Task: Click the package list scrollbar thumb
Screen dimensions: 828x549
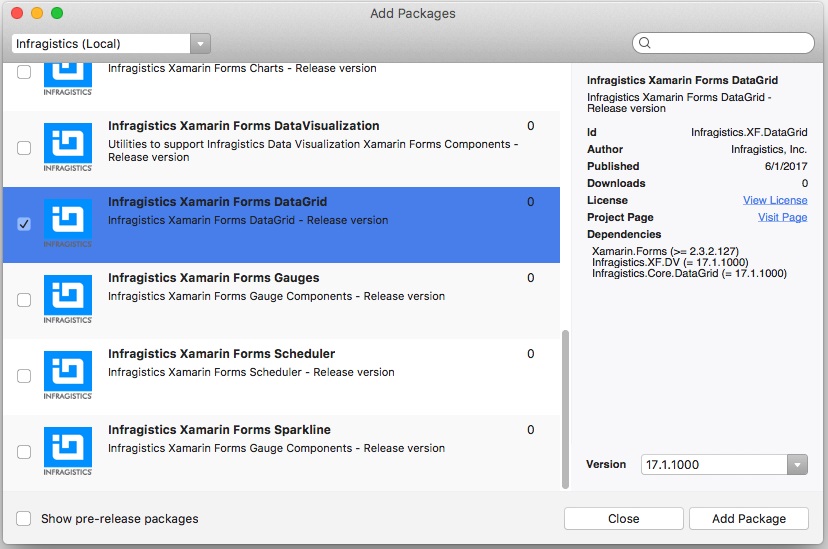Action: [x=566, y=409]
